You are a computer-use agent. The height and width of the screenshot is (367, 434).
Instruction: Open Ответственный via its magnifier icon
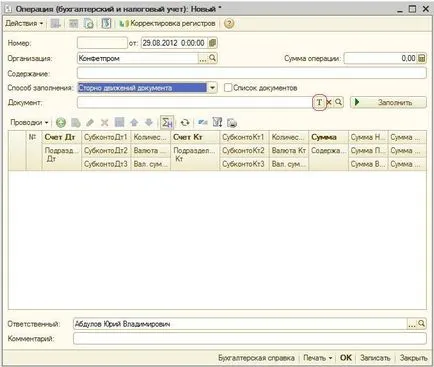tap(421, 324)
